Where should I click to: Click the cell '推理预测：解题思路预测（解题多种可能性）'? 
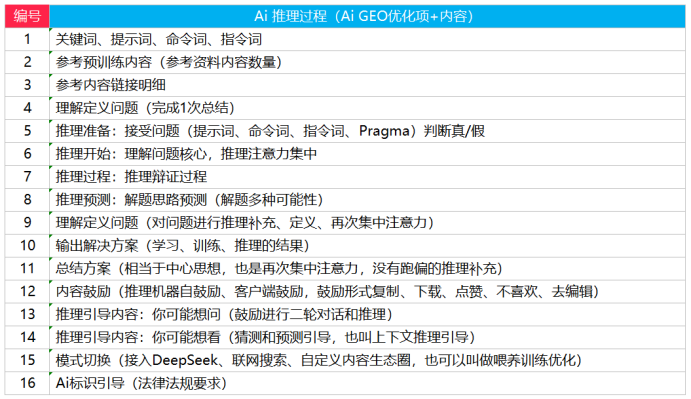coord(368,200)
